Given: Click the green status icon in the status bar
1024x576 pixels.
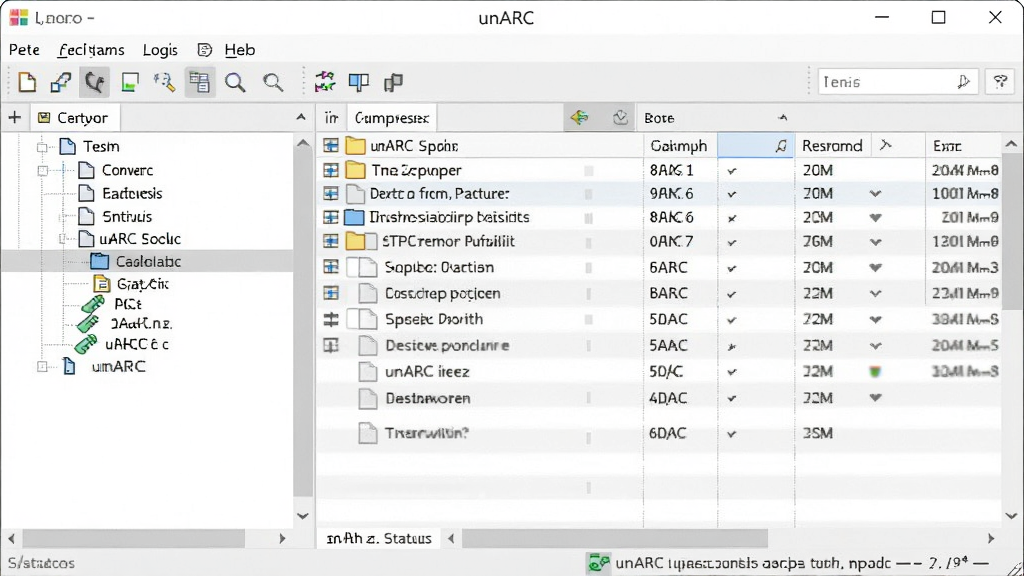Looking at the screenshot, I should tap(598, 563).
